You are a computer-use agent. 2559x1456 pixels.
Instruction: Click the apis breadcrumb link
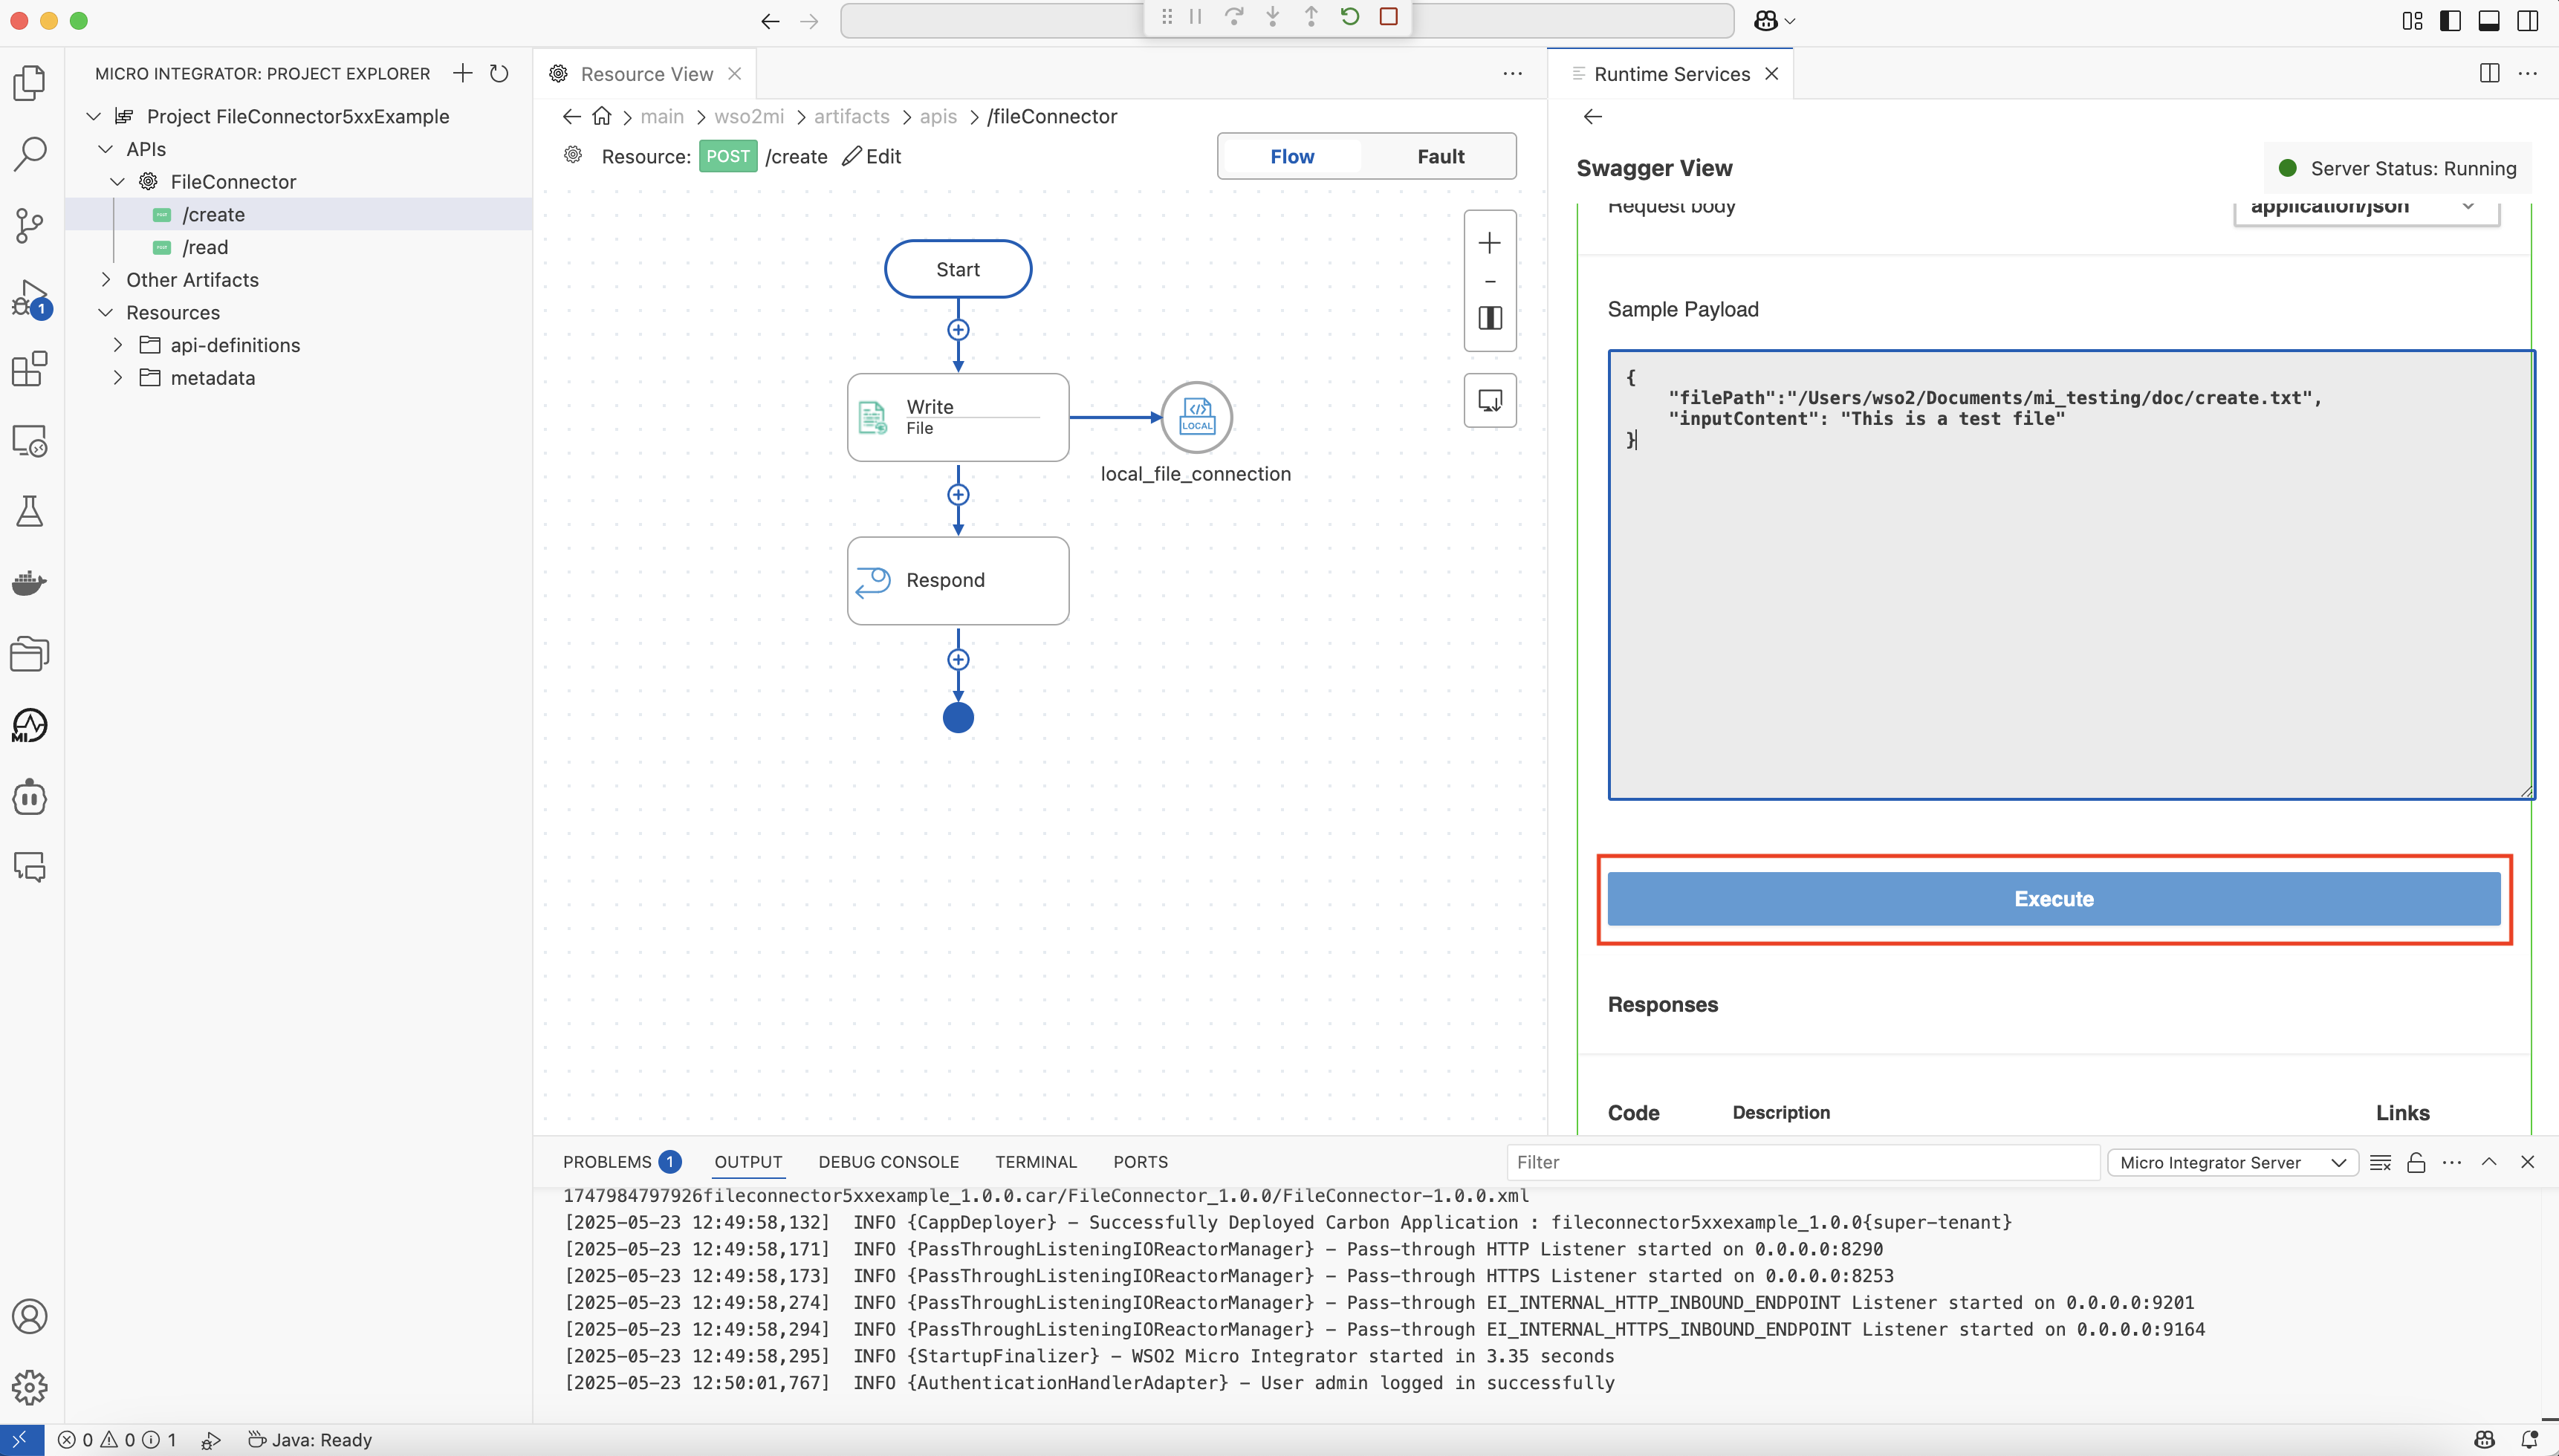point(938,116)
